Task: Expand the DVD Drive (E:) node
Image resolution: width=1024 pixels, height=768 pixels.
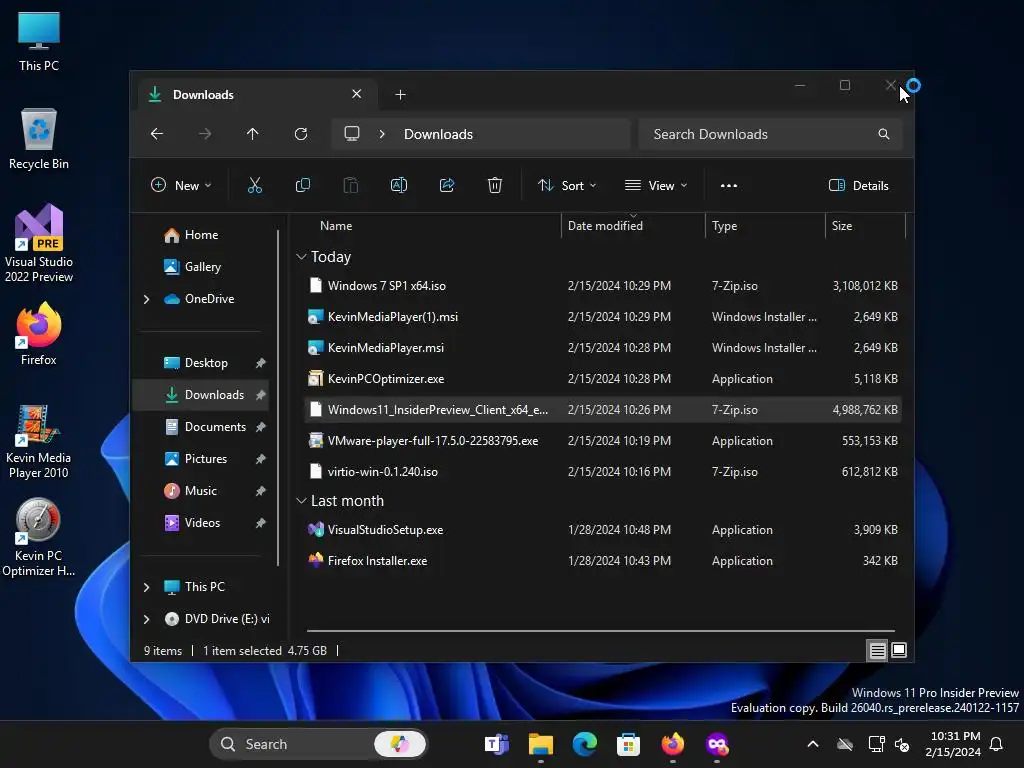Action: (x=146, y=619)
